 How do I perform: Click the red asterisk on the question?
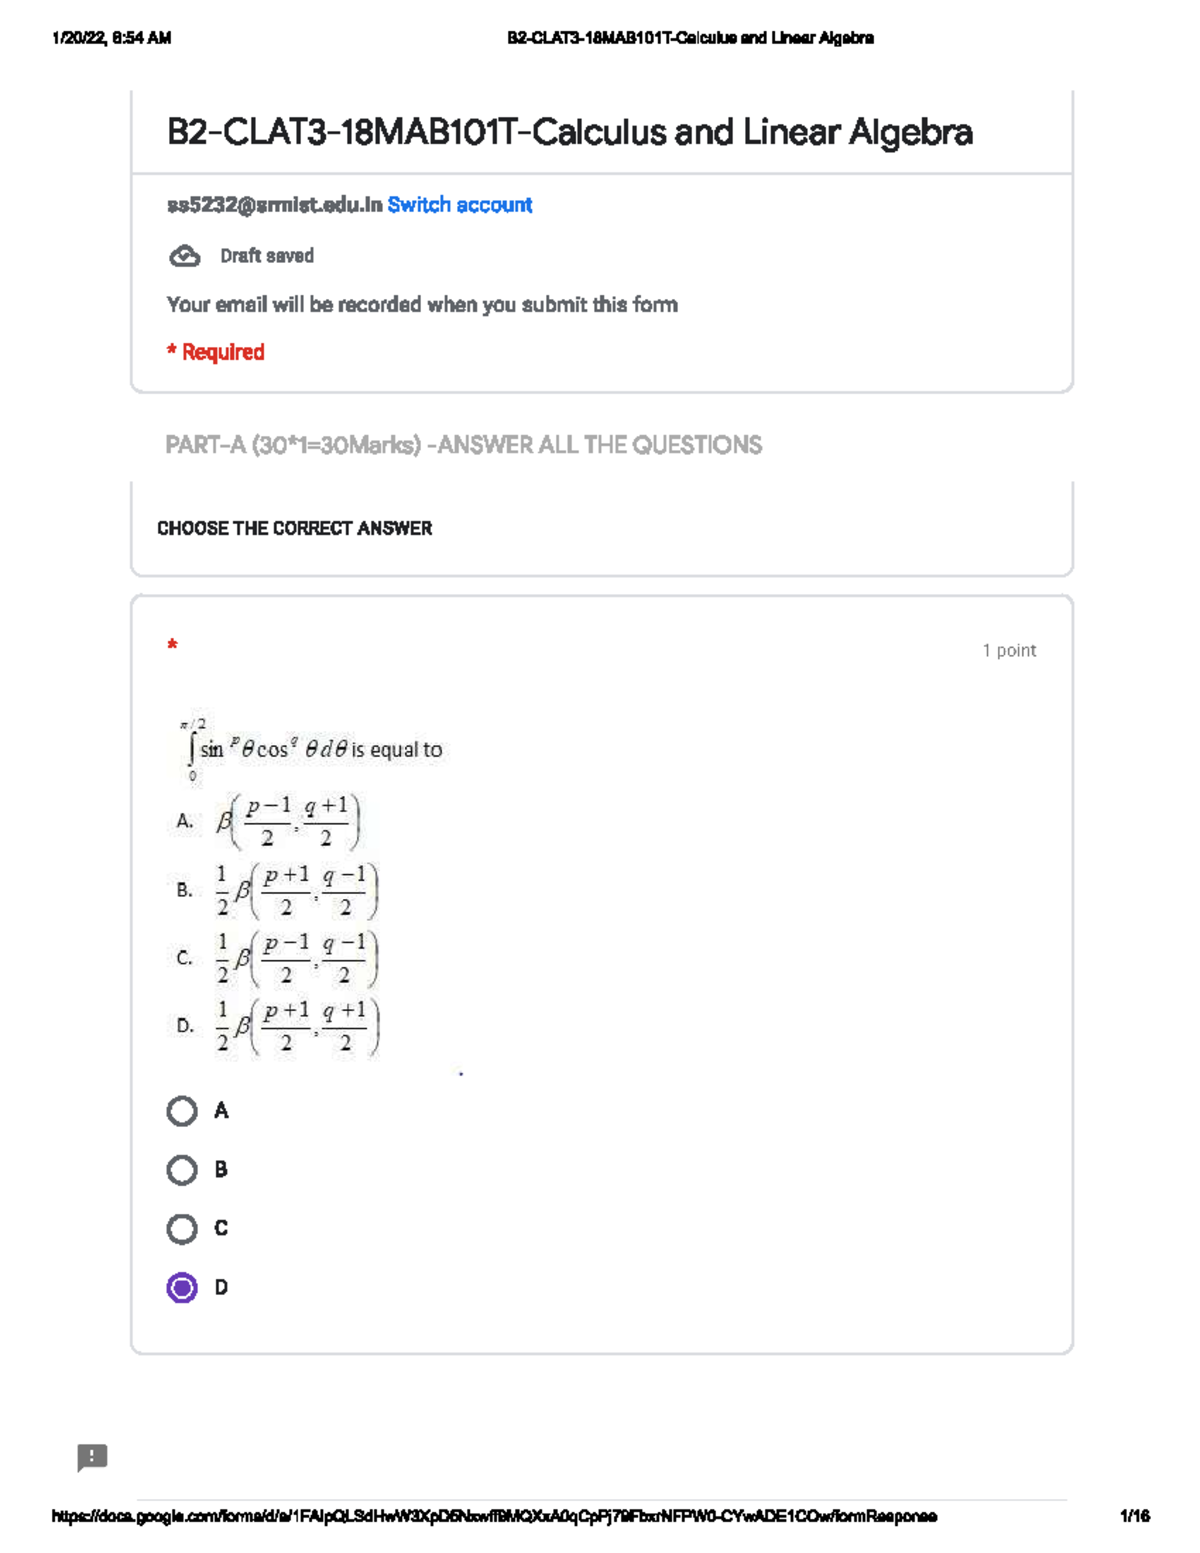(173, 645)
